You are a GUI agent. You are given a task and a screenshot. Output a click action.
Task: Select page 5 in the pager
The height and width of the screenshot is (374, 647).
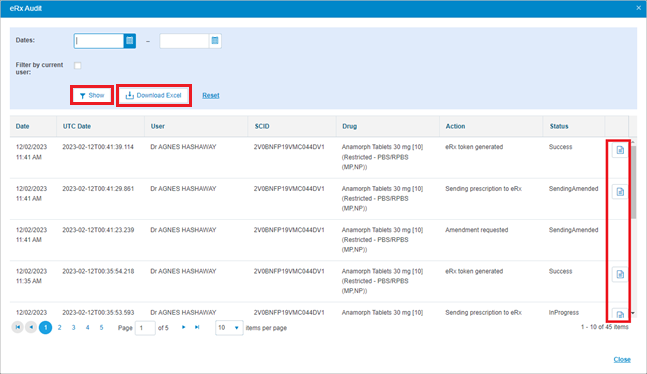(x=101, y=327)
